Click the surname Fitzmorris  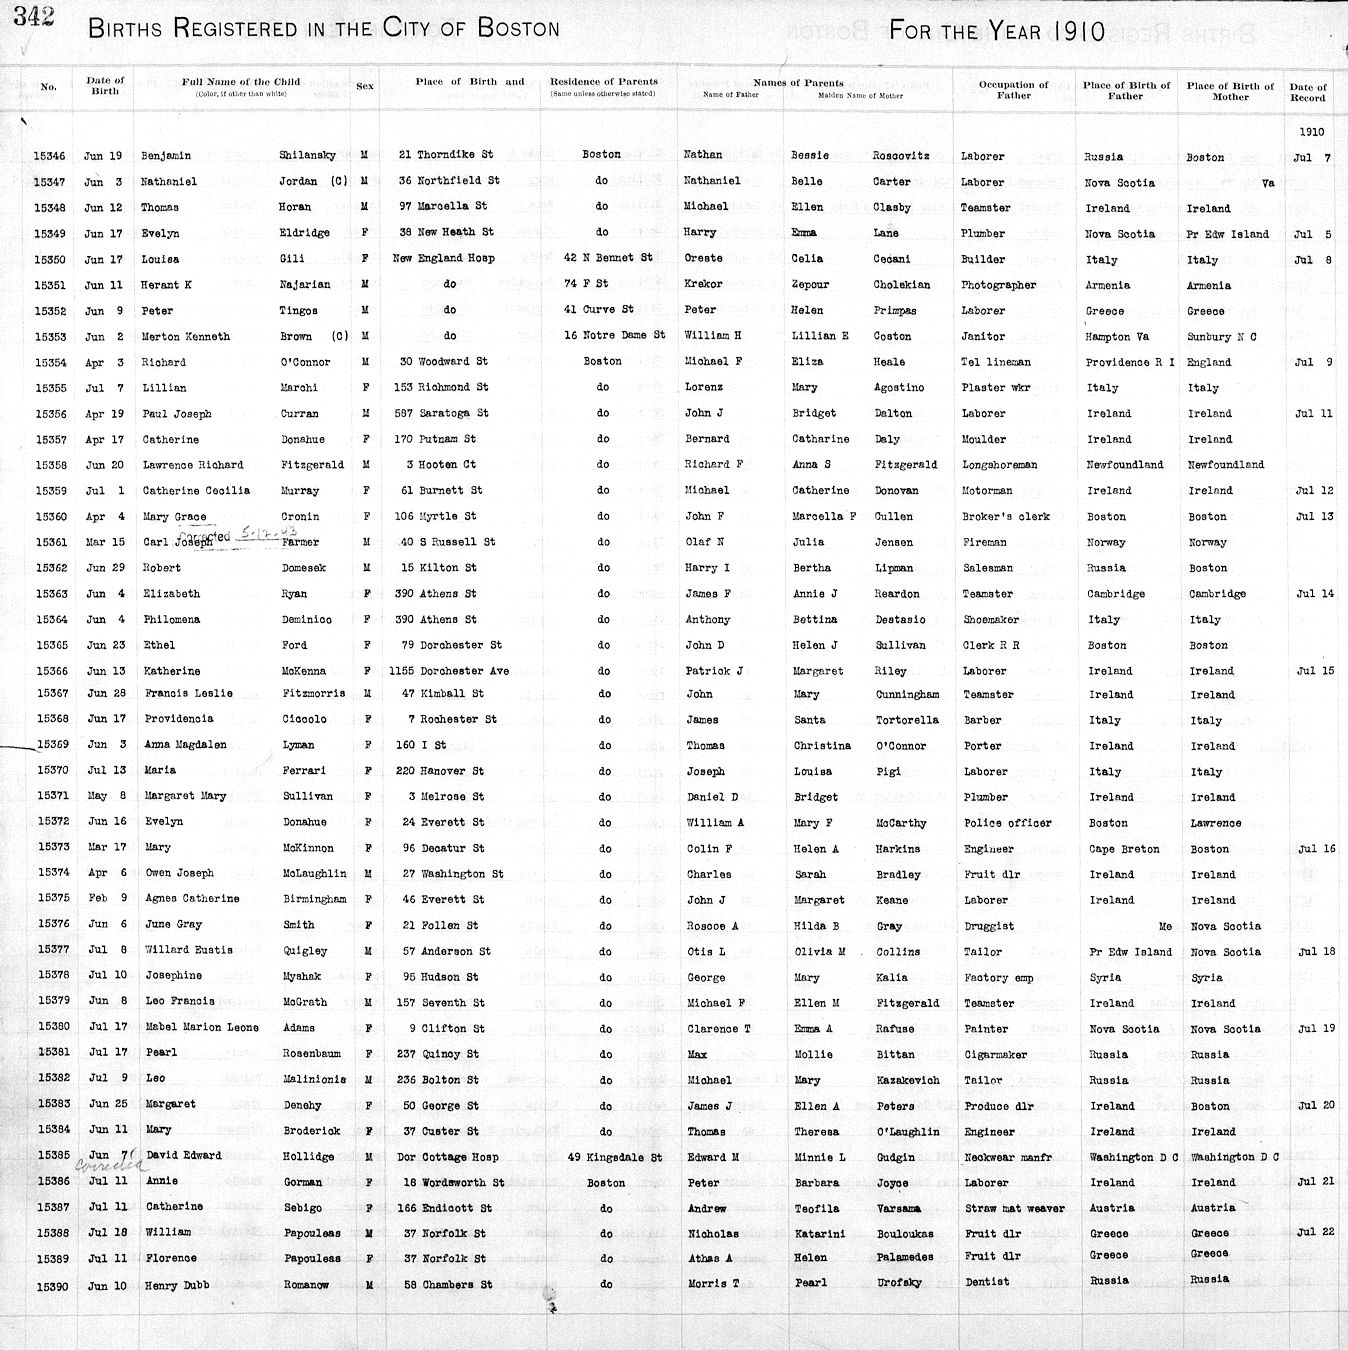(x=313, y=693)
